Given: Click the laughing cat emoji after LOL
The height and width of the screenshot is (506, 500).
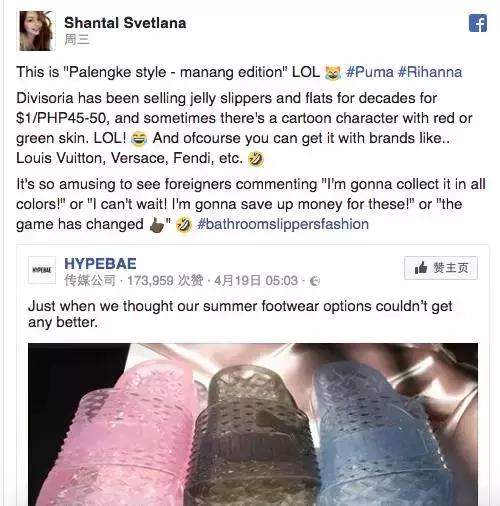Looking at the screenshot, I should [333, 73].
